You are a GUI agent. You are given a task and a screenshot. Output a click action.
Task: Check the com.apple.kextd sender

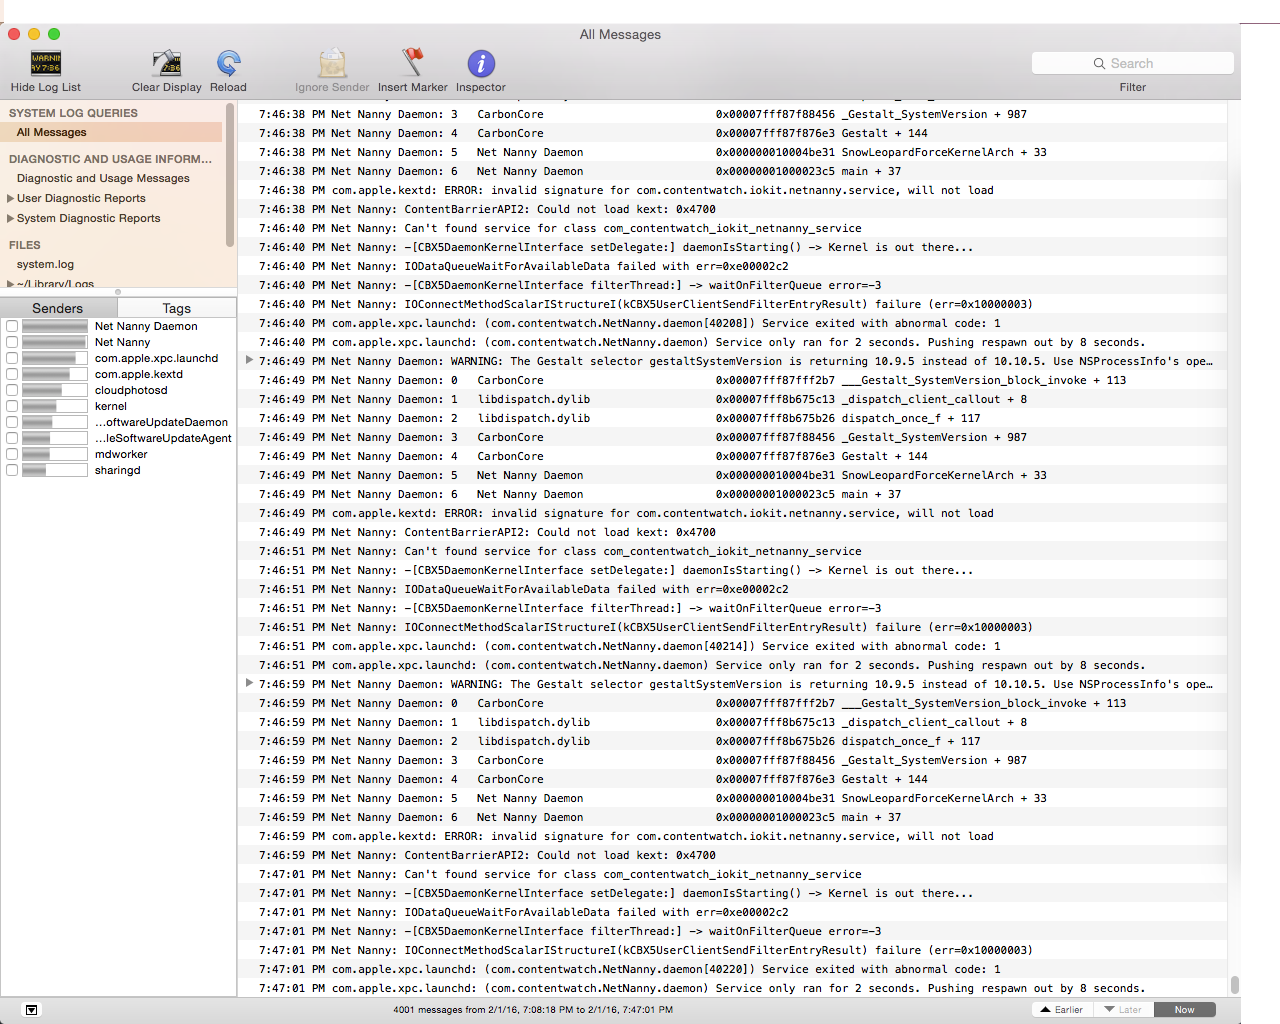click(12, 374)
